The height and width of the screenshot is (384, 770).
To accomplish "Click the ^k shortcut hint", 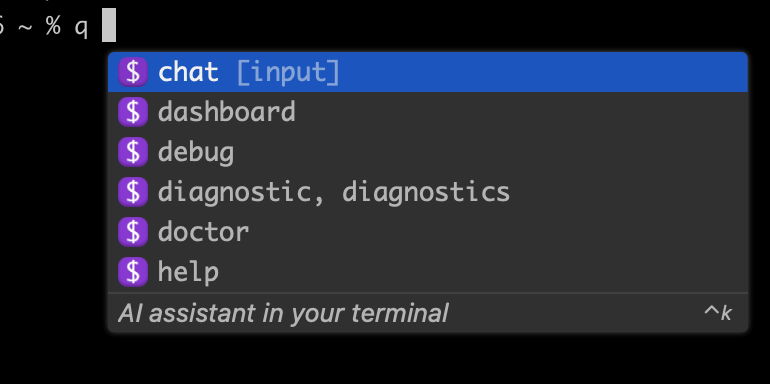I will pos(718,313).
